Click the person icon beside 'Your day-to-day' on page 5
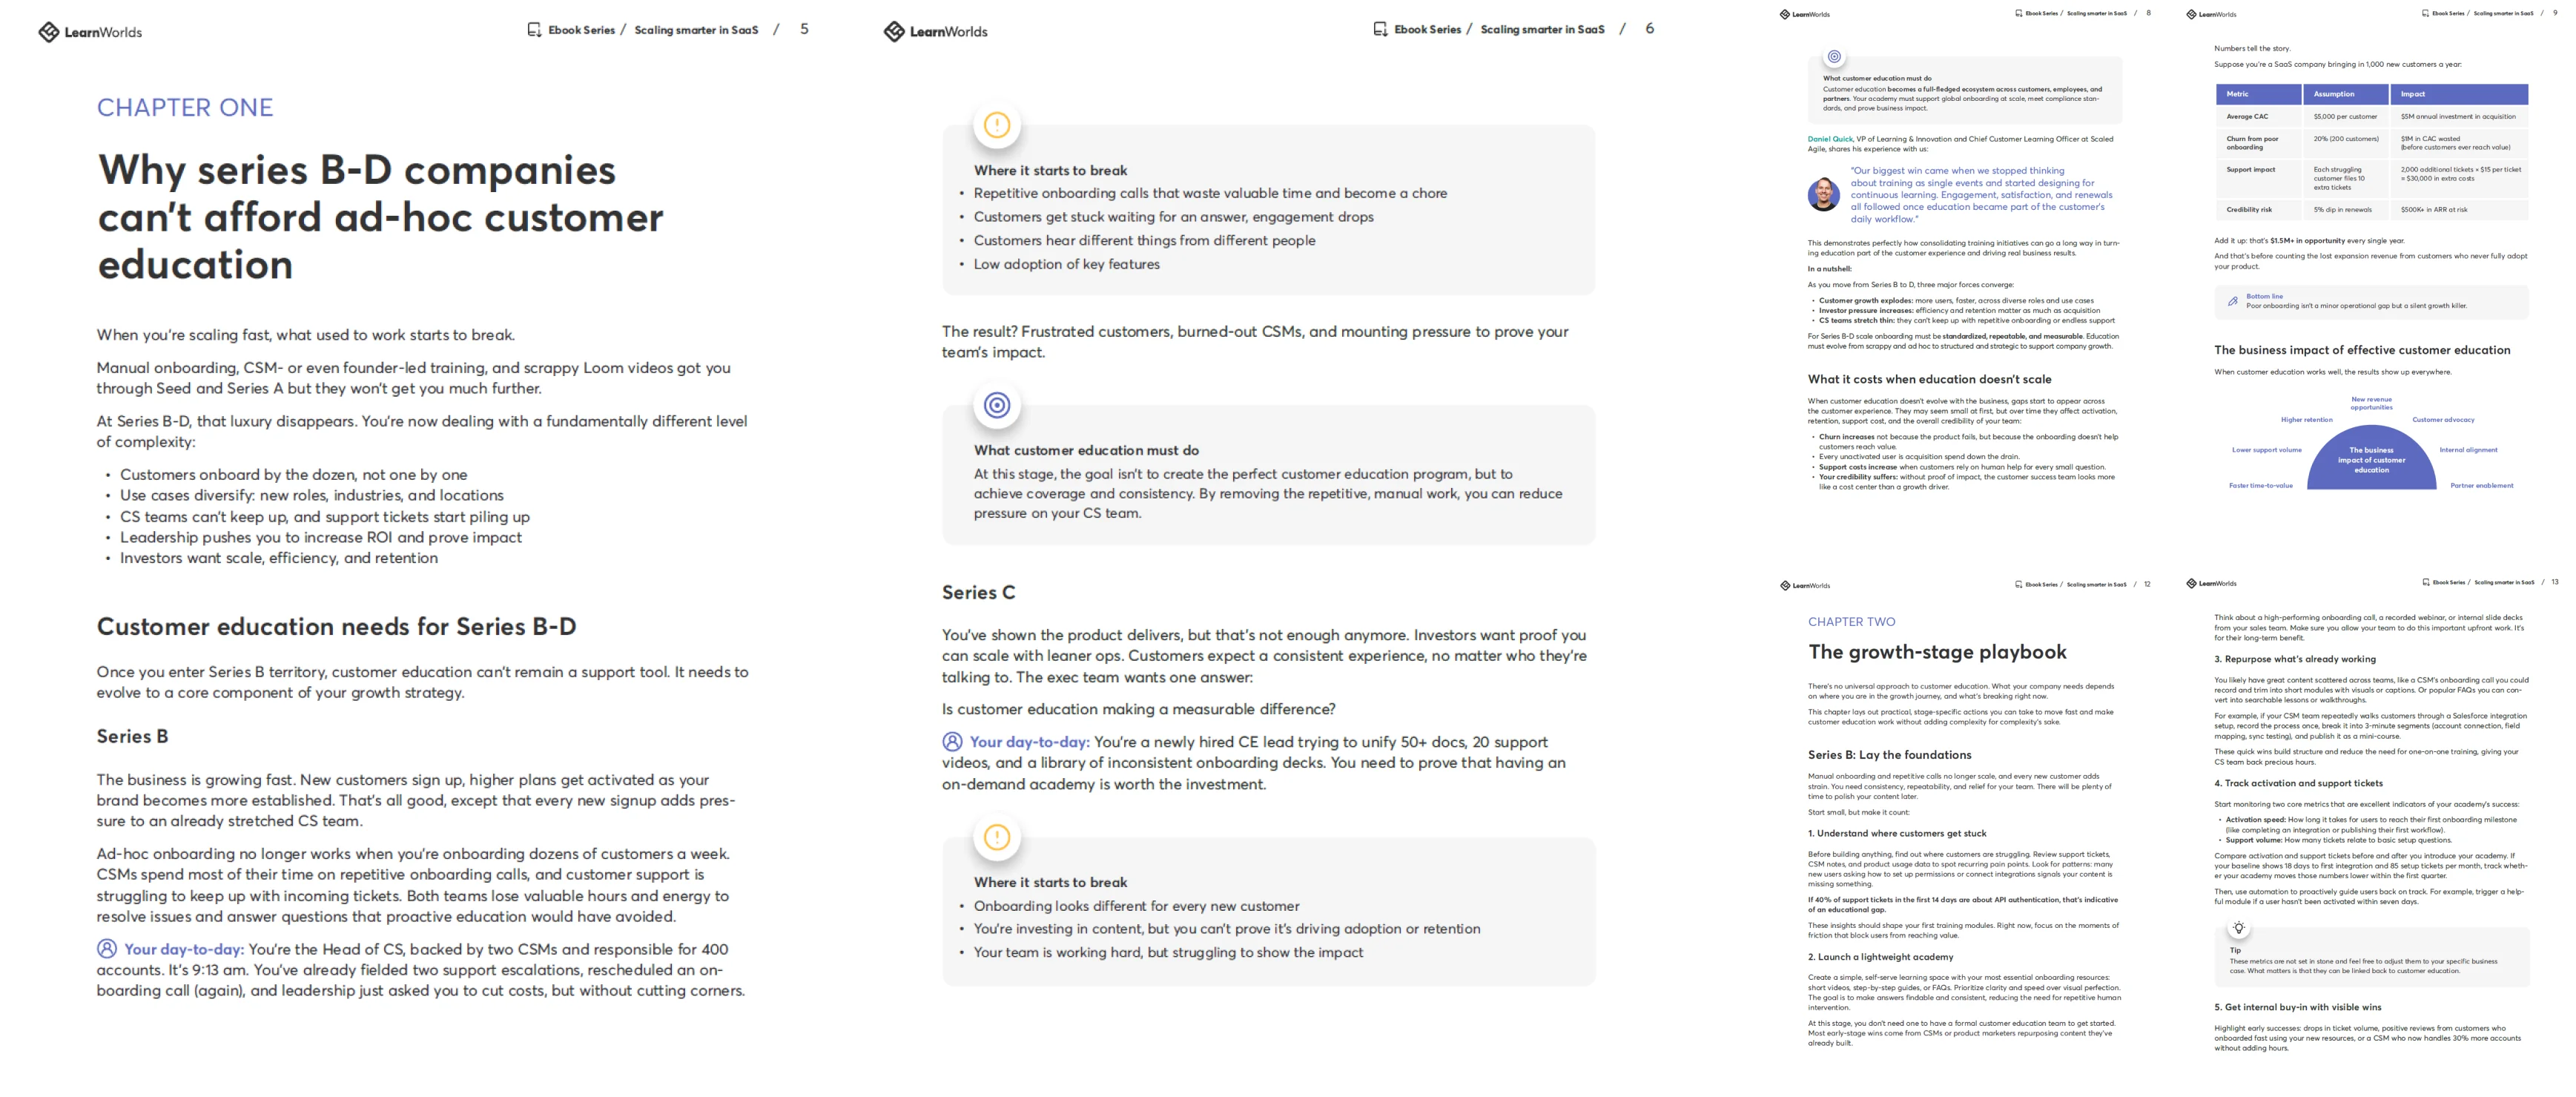Viewport: 2576px width, 1097px height. click(x=107, y=948)
